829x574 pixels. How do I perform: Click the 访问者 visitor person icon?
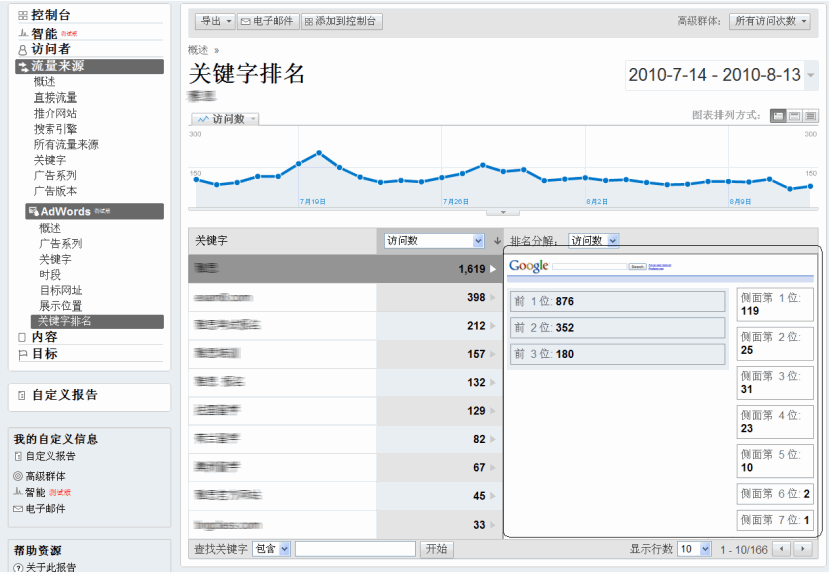[x=23, y=50]
